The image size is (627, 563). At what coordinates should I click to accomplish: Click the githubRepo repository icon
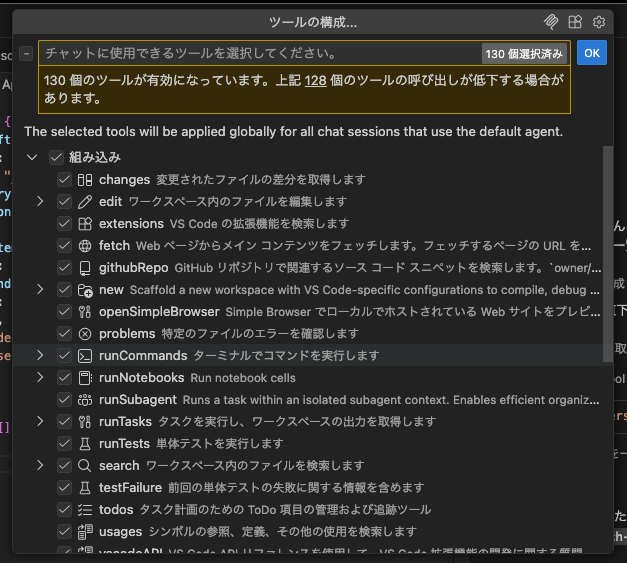(x=85, y=268)
